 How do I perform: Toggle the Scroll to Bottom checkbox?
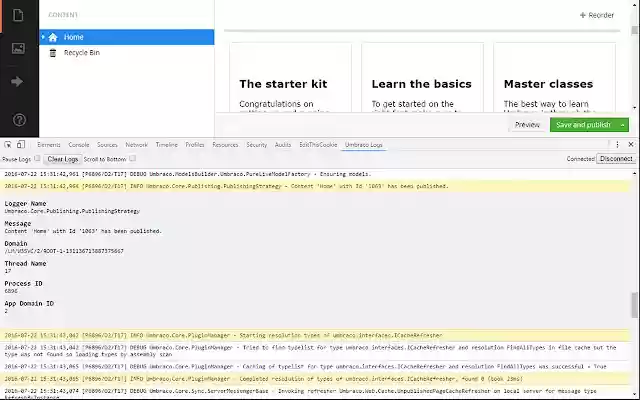(132, 158)
